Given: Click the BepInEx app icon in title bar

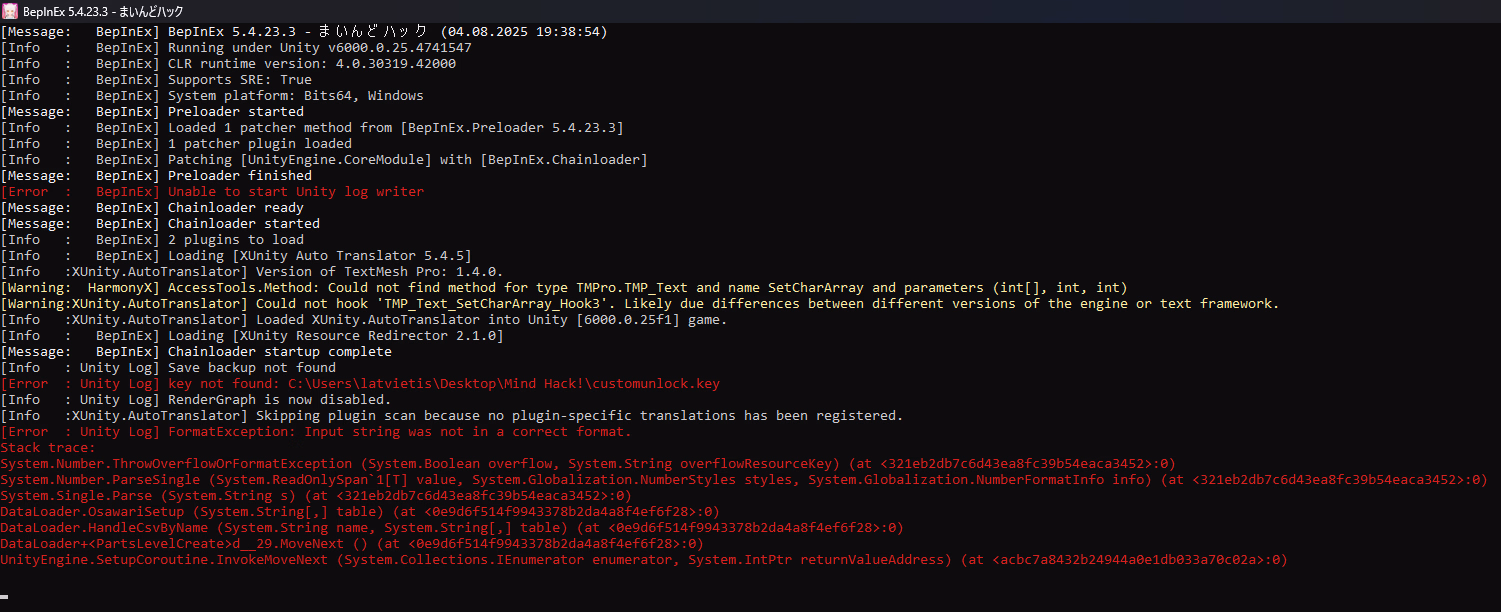Looking at the screenshot, I should point(10,11).
